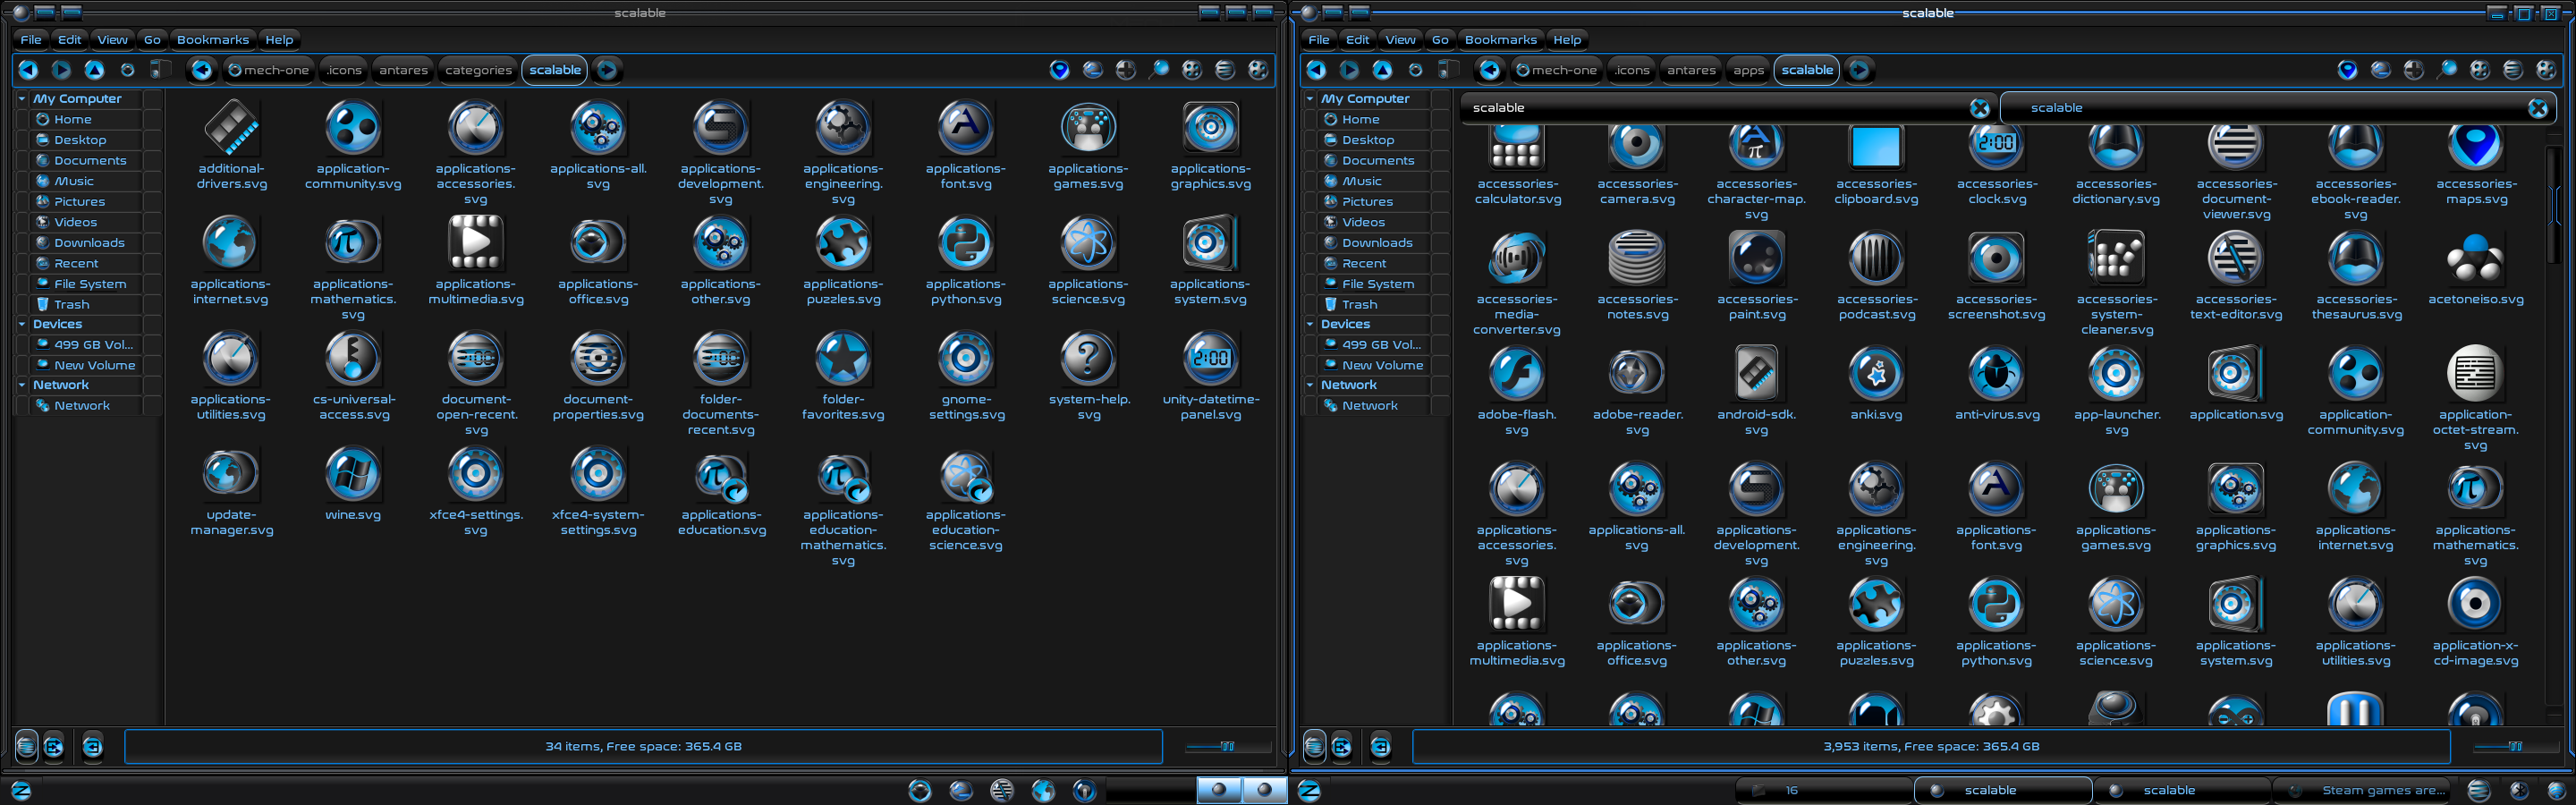Switch to list view using the bottom-left toggle
Image resolution: width=2576 pixels, height=805 pixels.
pyautogui.click(x=52, y=746)
